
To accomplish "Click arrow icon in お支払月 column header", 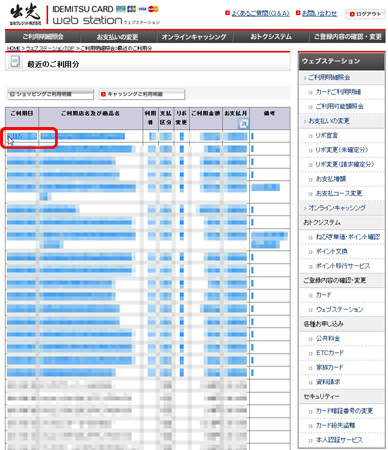I will click(243, 124).
